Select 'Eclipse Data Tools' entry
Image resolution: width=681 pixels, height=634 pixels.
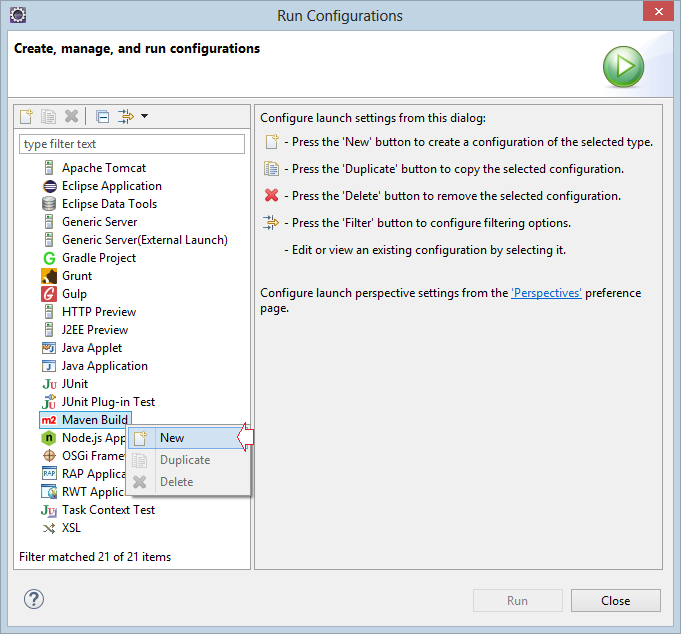(109, 204)
